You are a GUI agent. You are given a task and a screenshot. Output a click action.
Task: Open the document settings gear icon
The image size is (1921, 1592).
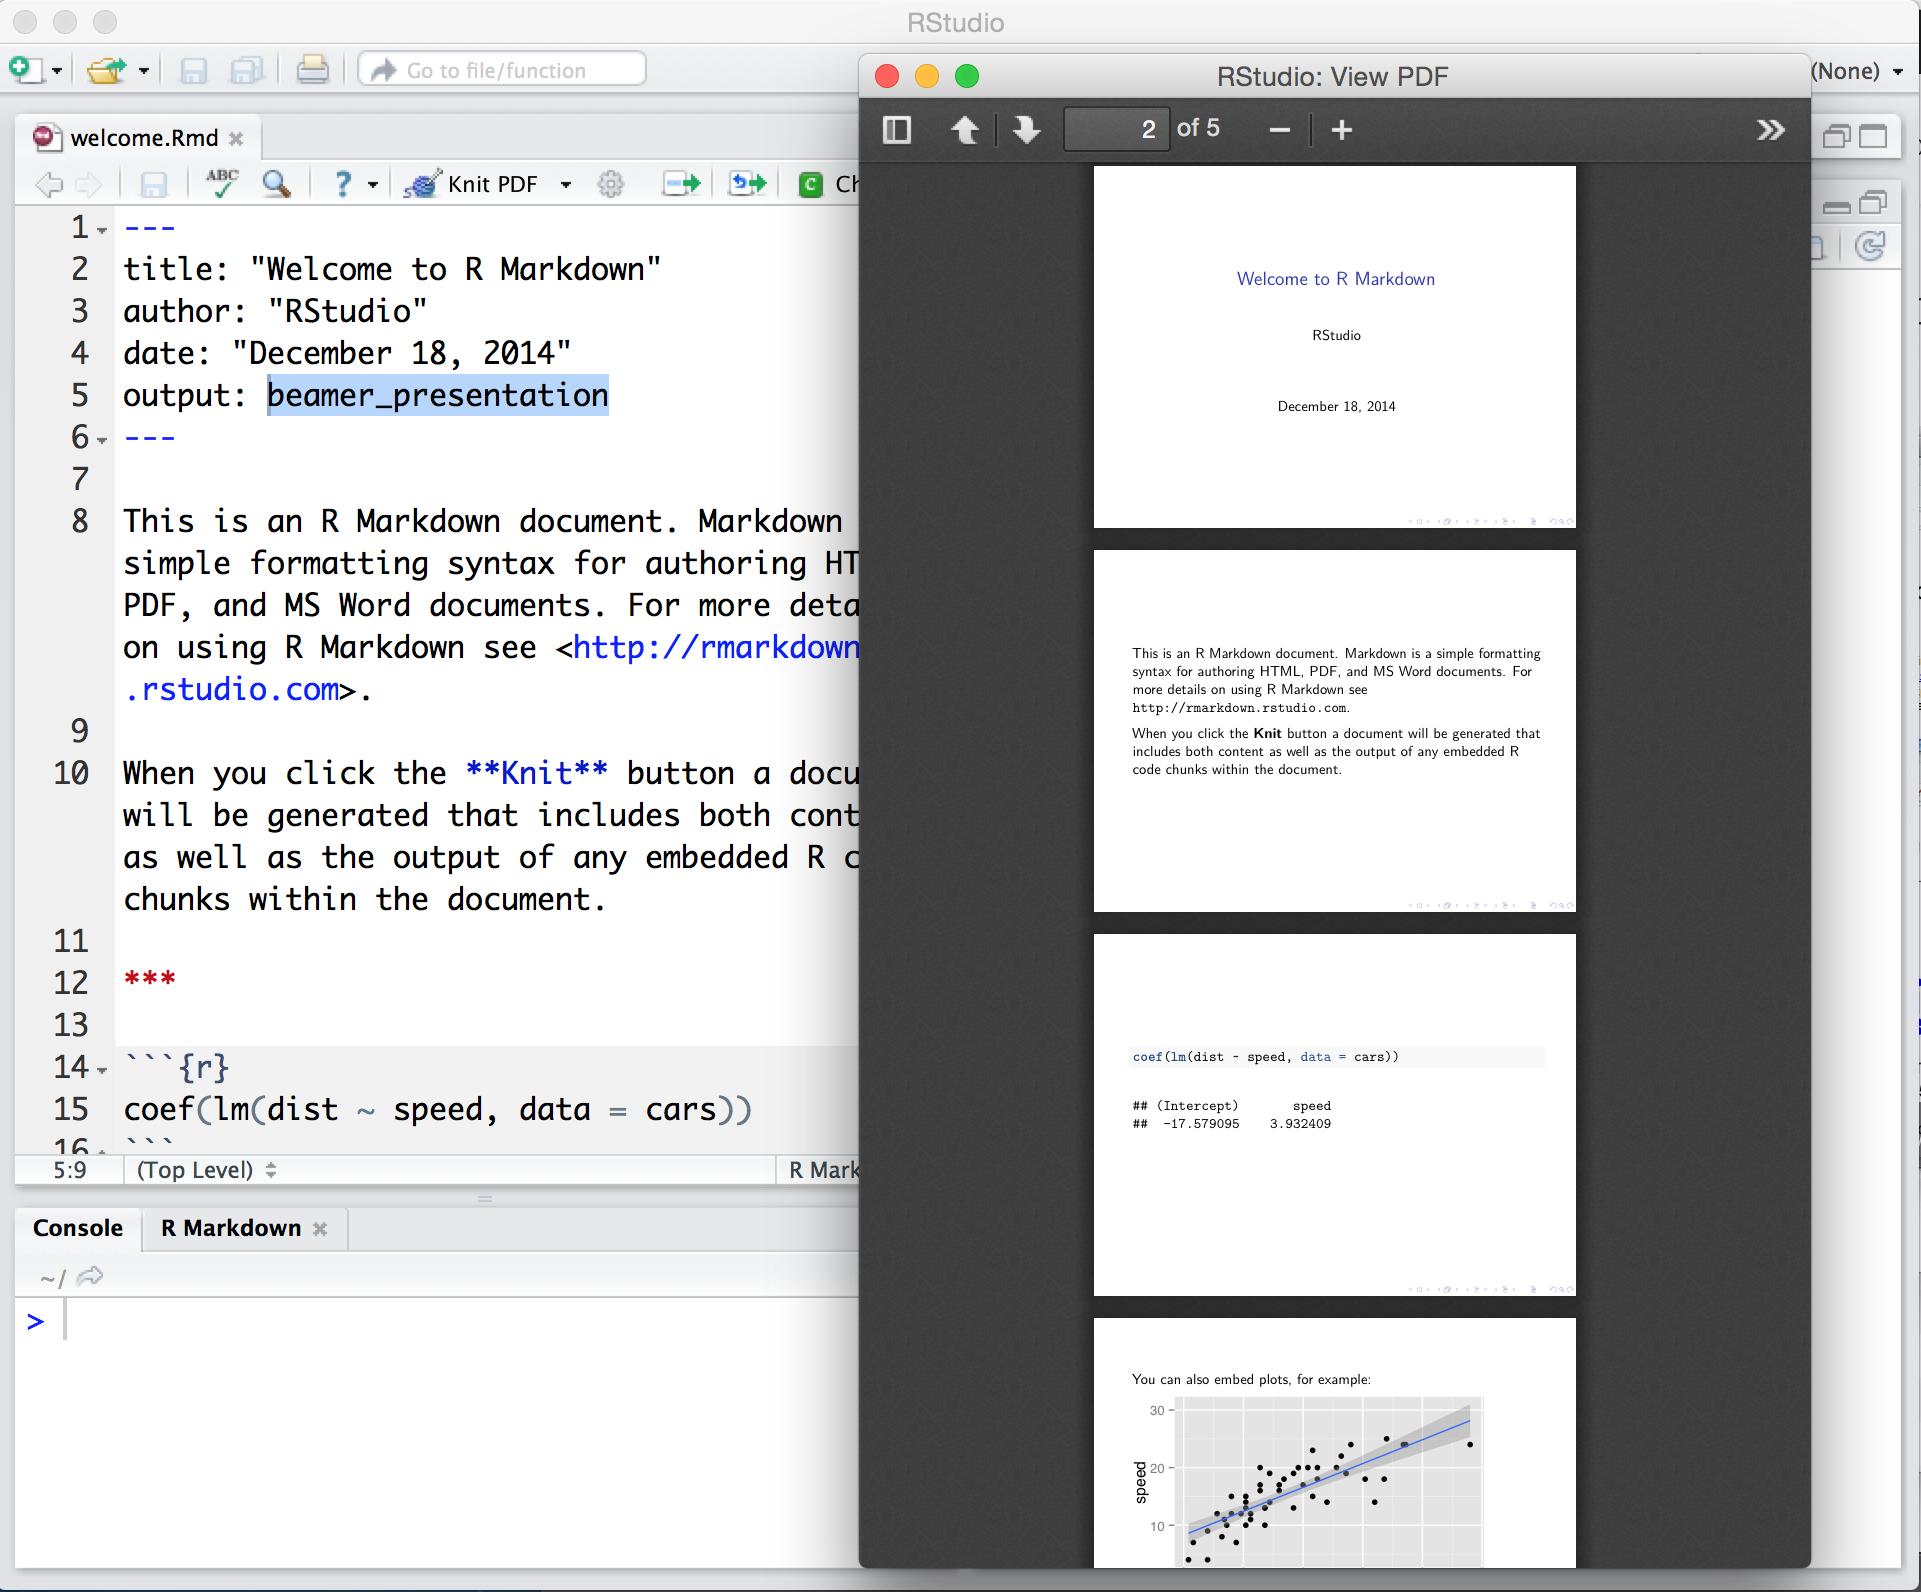click(x=611, y=184)
